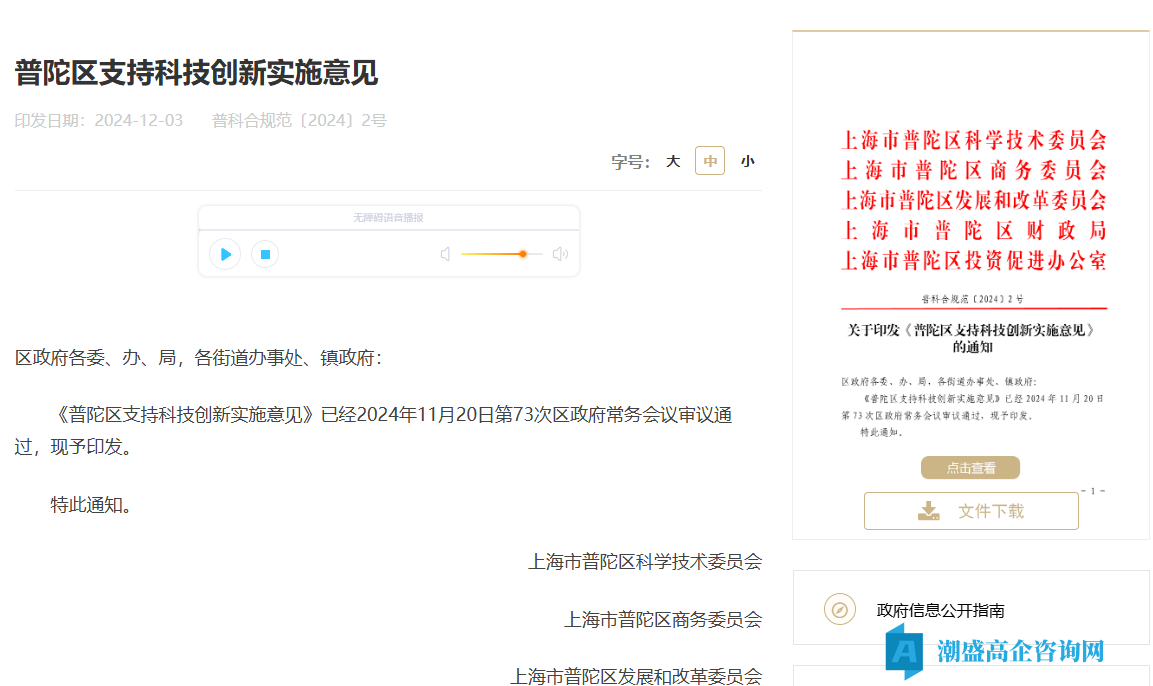Click the blue 潮盛高企咨询网 logo icon

click(x=903, y=651)
